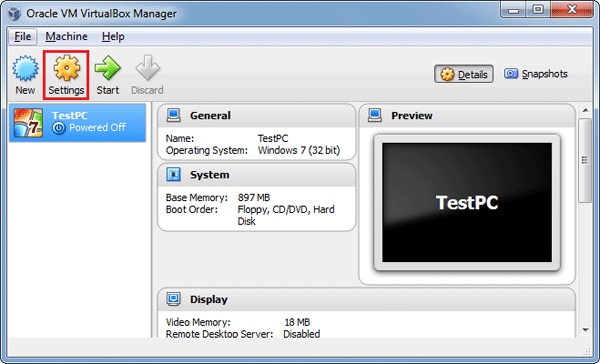
Task: Click the 'Video Memory:' label
Action: [x=198, y=322]
